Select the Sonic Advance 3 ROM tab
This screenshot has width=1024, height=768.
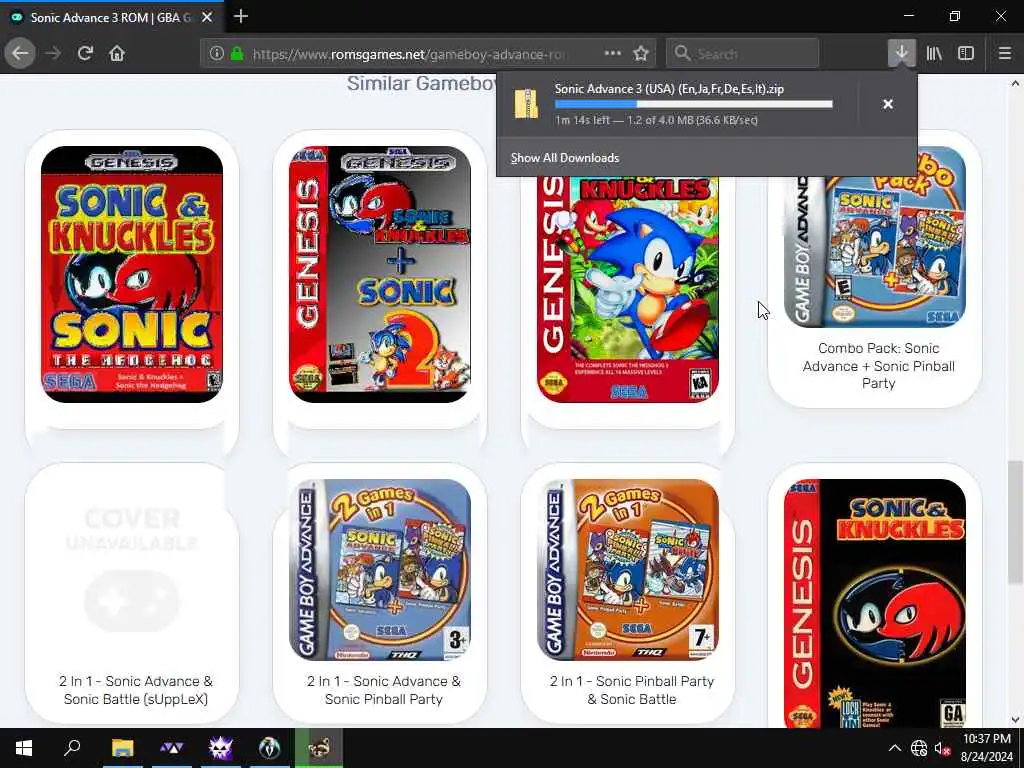111,18
